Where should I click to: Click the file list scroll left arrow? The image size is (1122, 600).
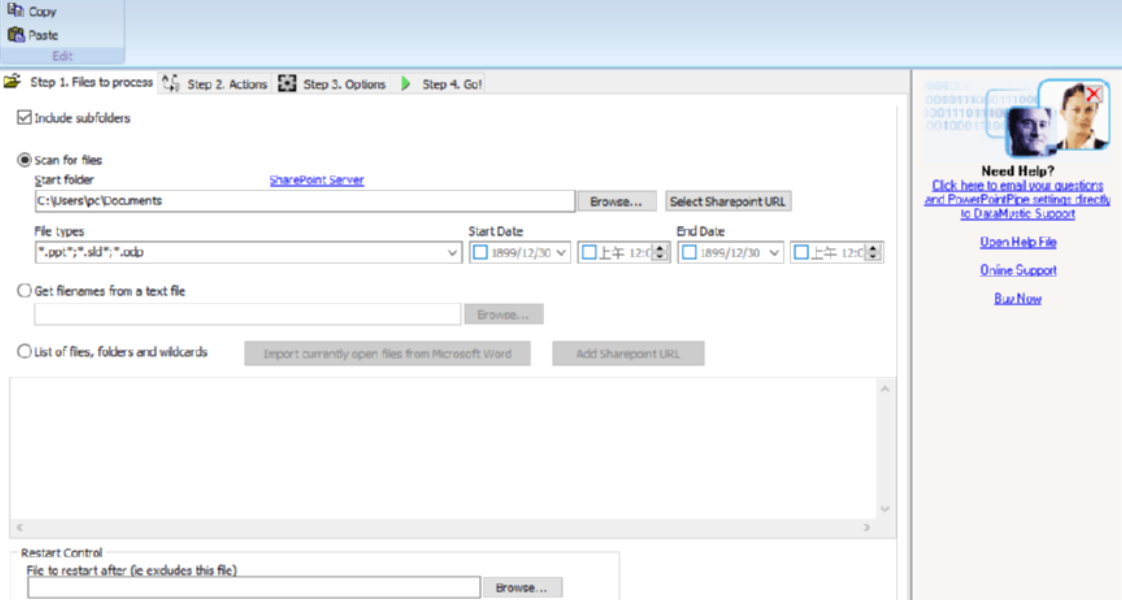click(x=19, y=527)
